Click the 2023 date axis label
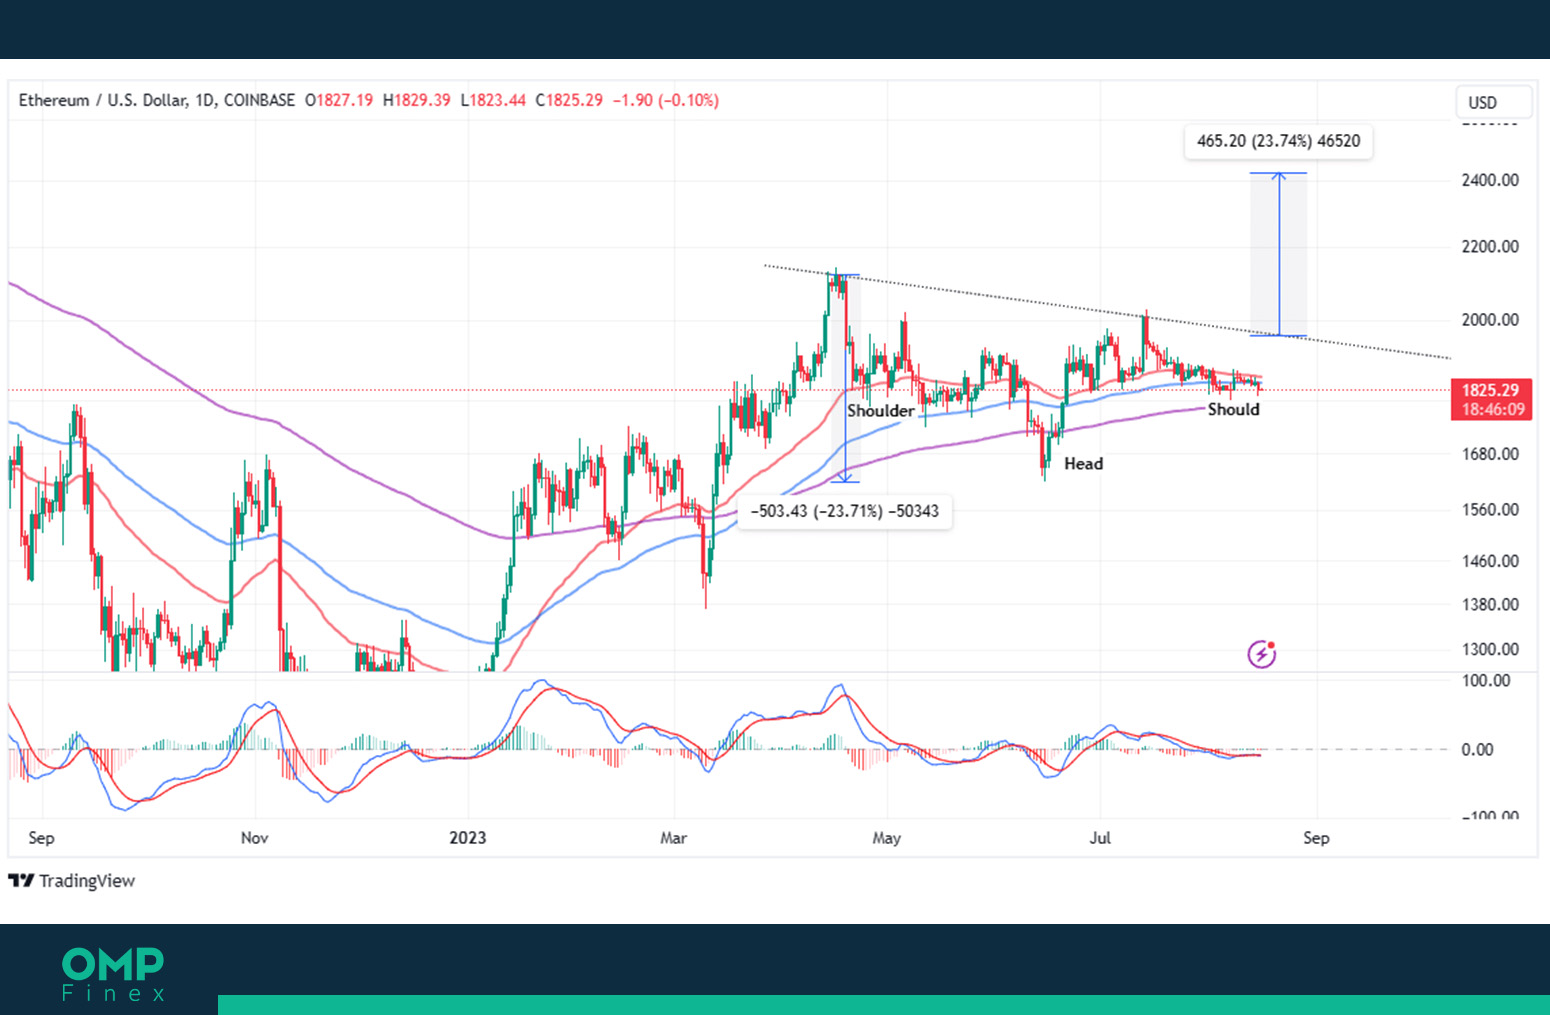The height and width of the screenshot is (1015, 1550). [x=468, y=838]
